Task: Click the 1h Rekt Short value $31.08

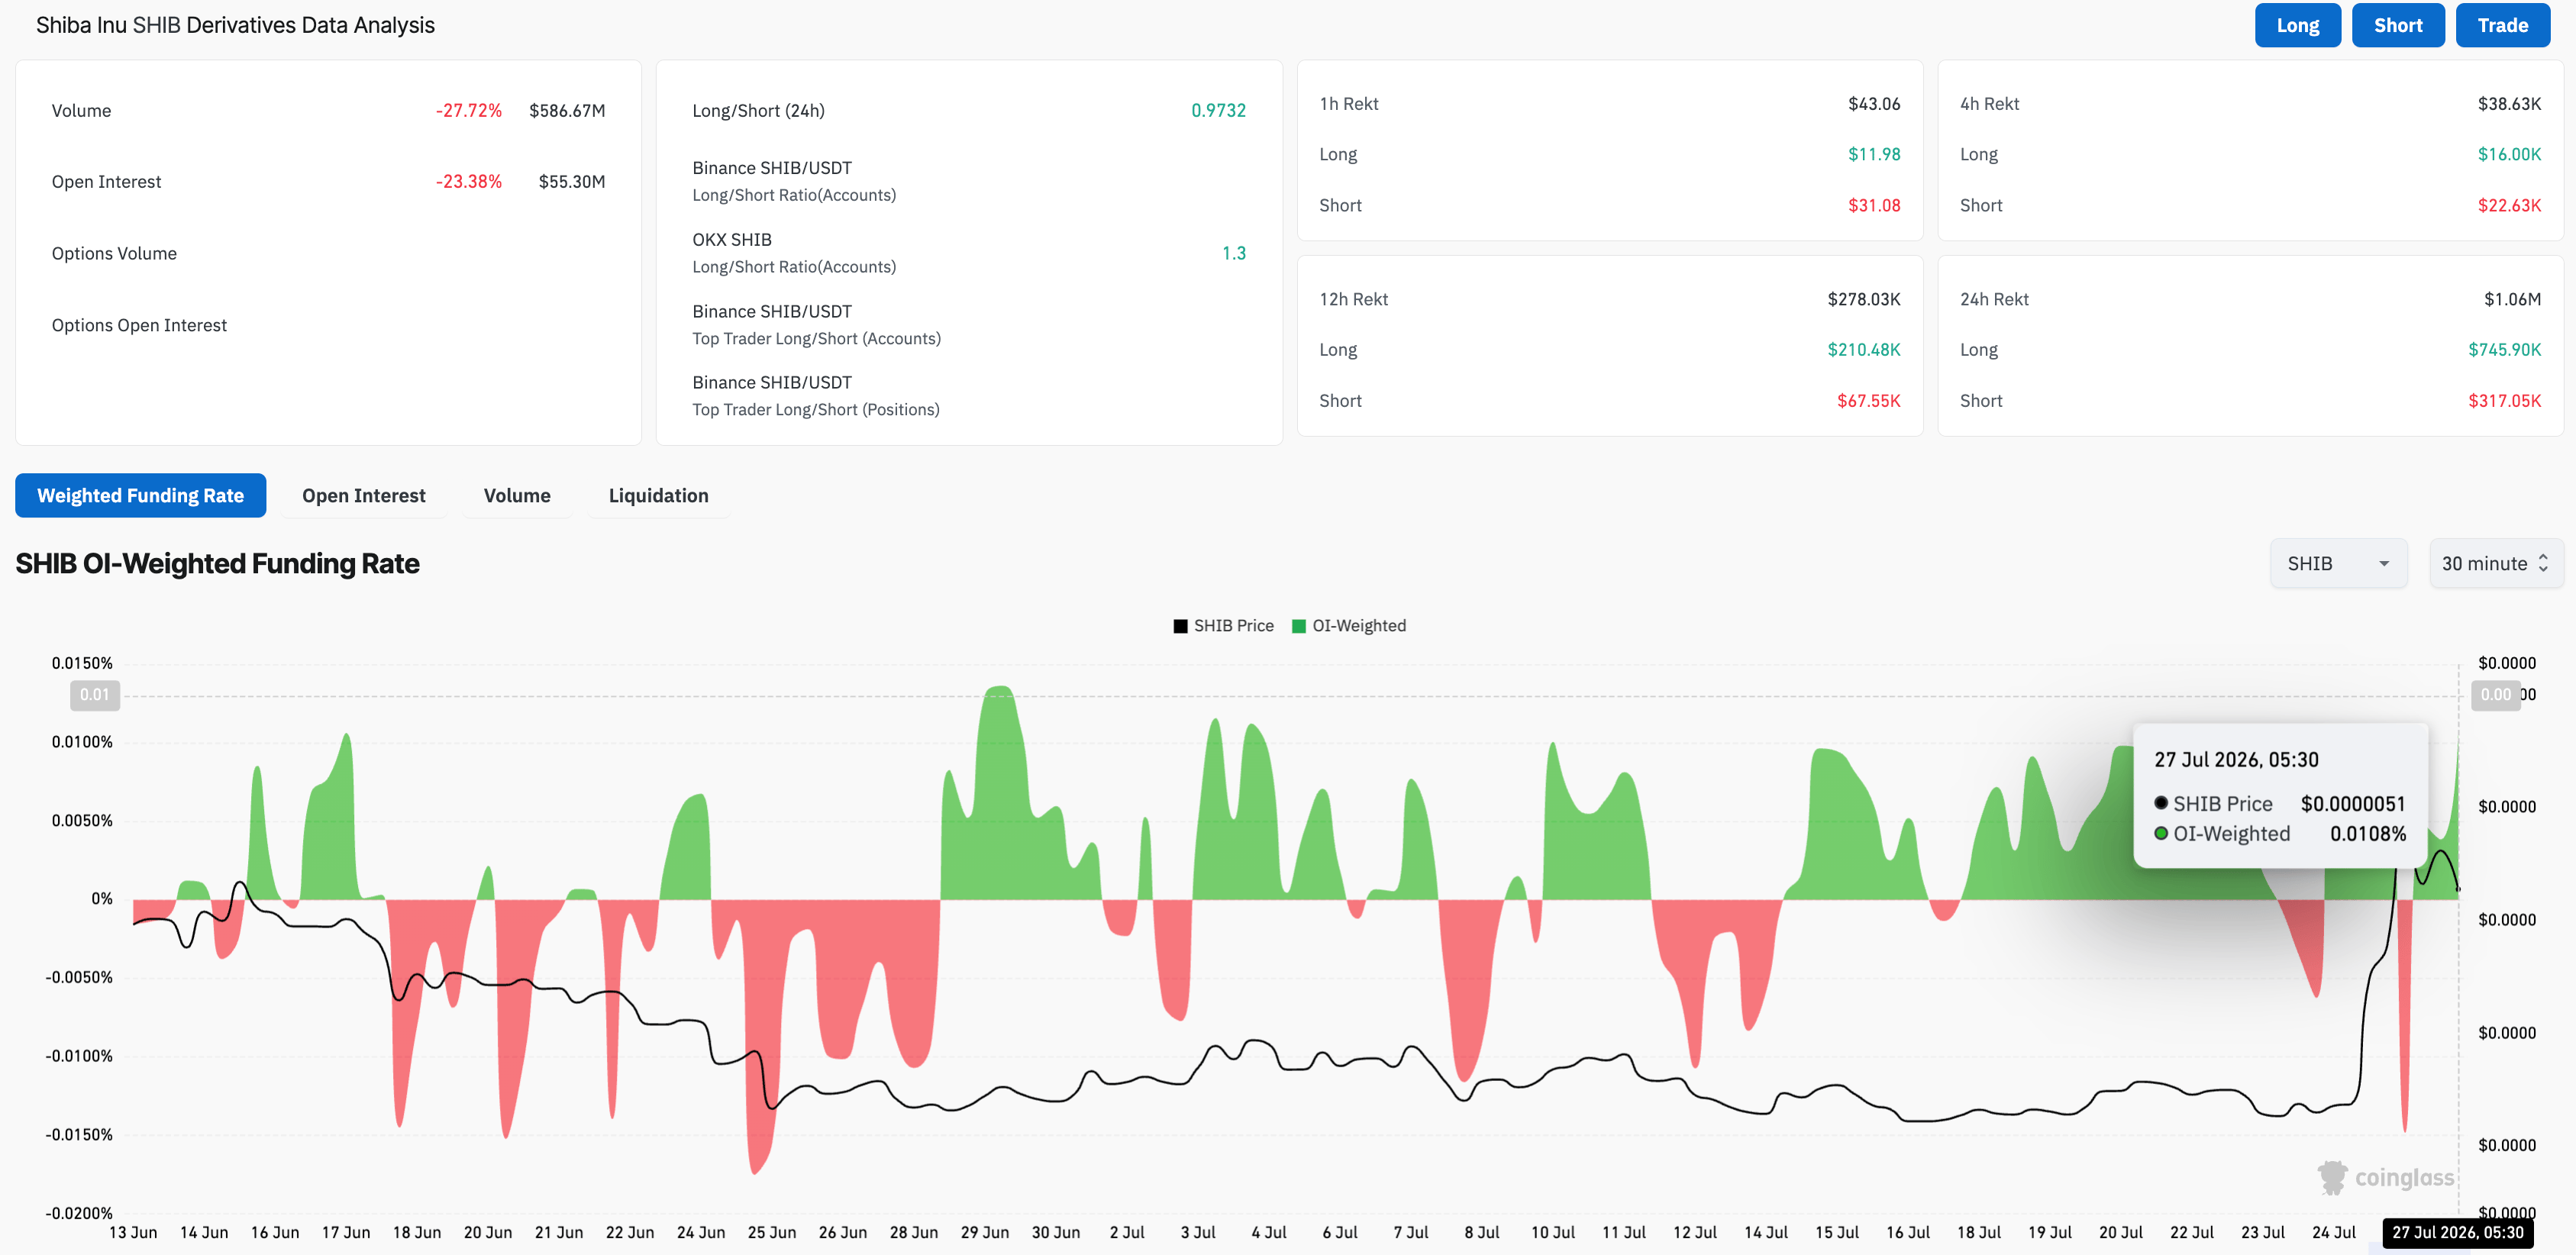Action: point(1874,205)
